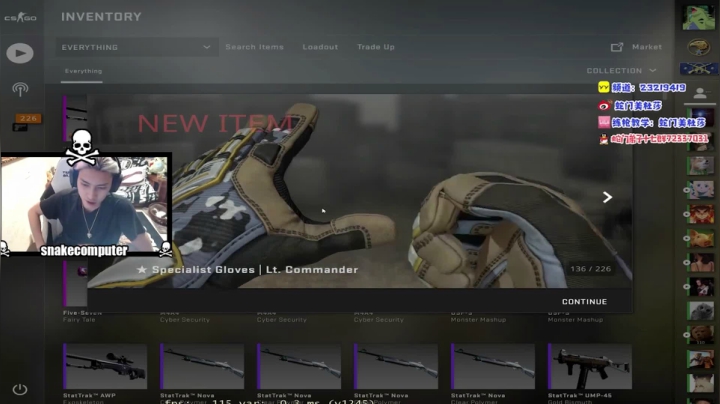Click the StatTrak AWP name label
This screenshot has height=404, width=720.
tap(89, 395)
